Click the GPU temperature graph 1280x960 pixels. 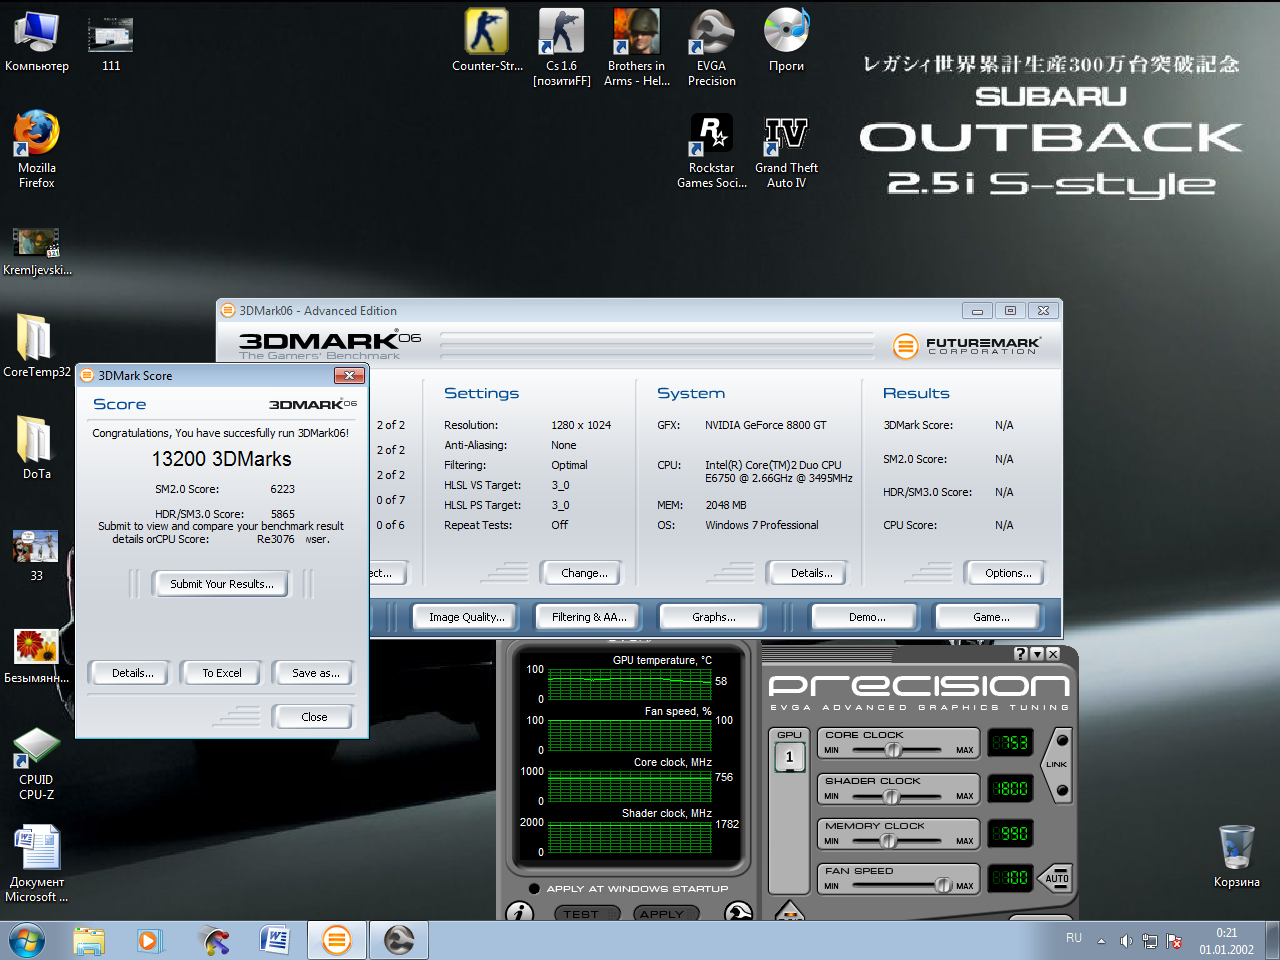[x=629, y=683]
